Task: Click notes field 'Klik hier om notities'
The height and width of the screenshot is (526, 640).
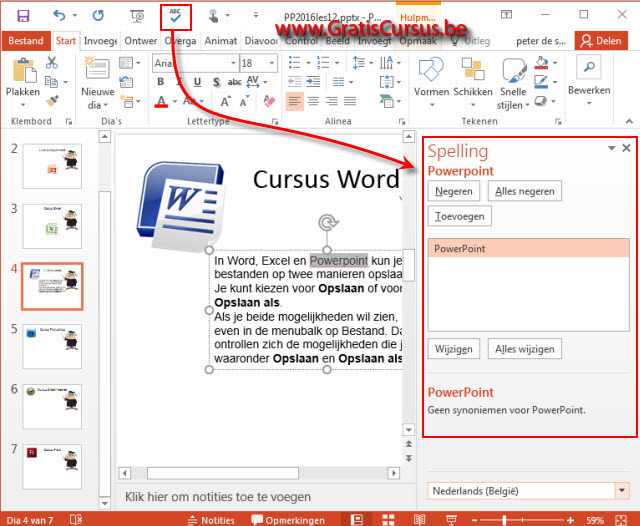Action: pyautogui.click(x=218, y=497)
